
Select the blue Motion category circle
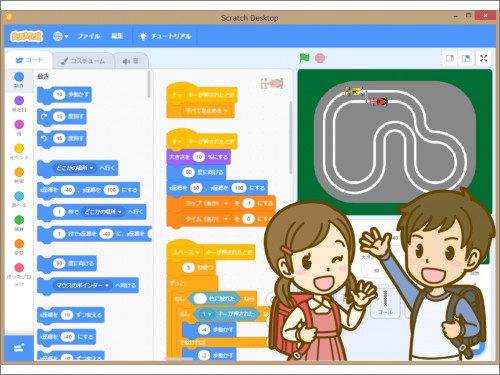(19, 77)
